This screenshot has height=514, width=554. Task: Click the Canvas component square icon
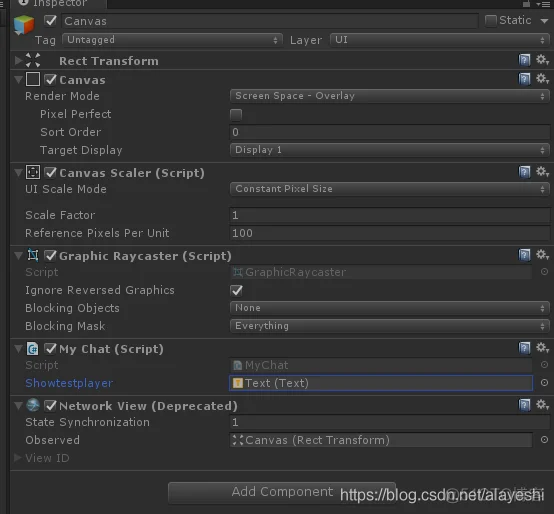33,79
